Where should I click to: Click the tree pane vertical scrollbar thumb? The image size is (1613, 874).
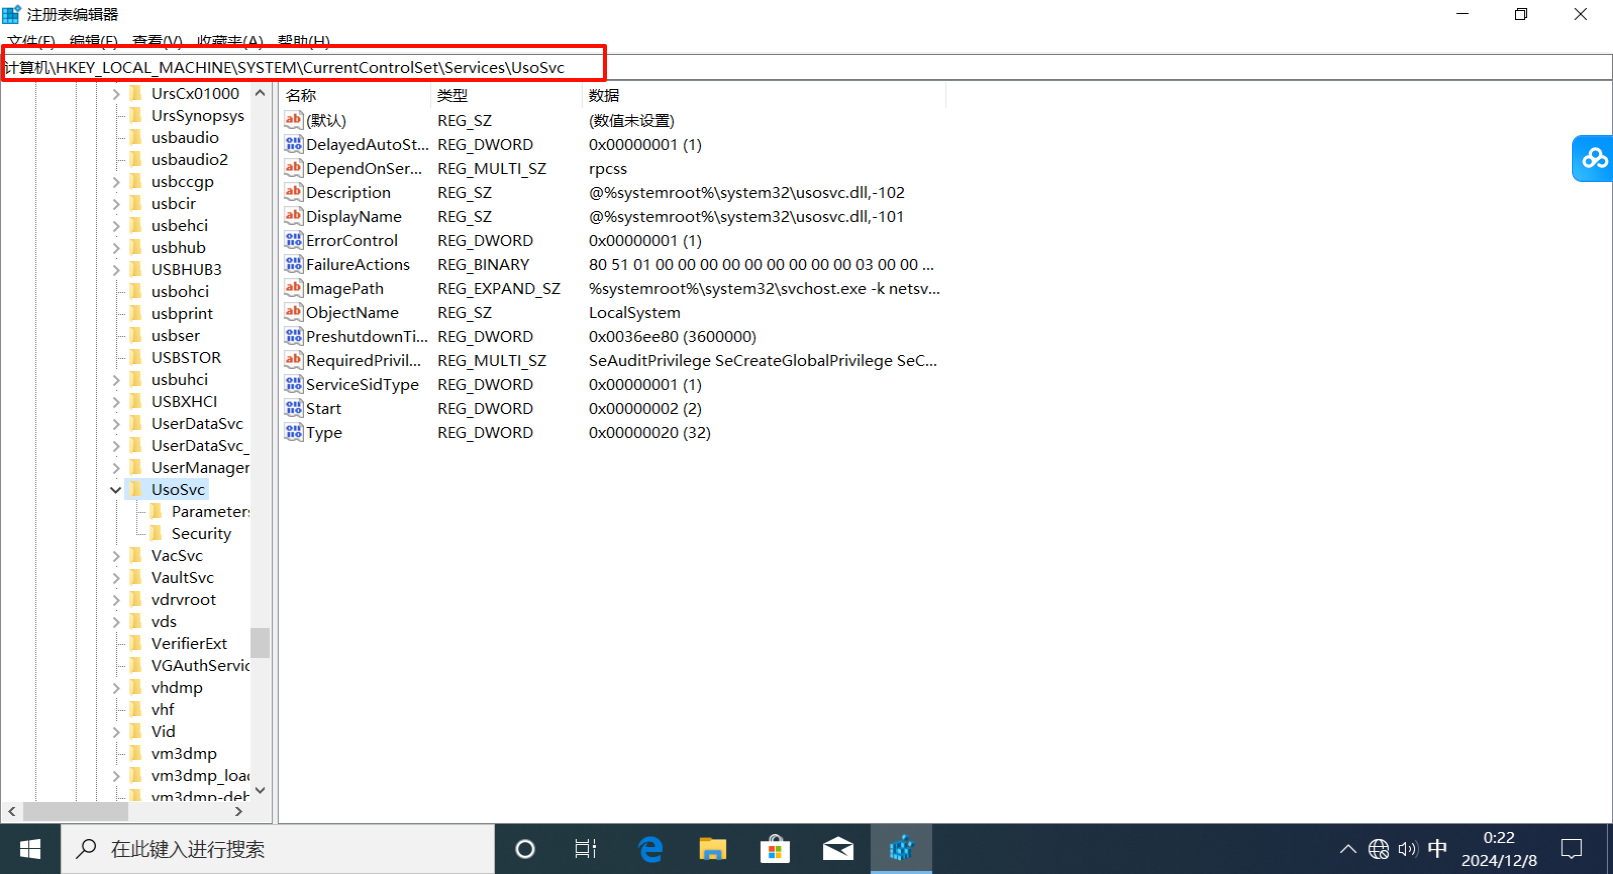260,642
